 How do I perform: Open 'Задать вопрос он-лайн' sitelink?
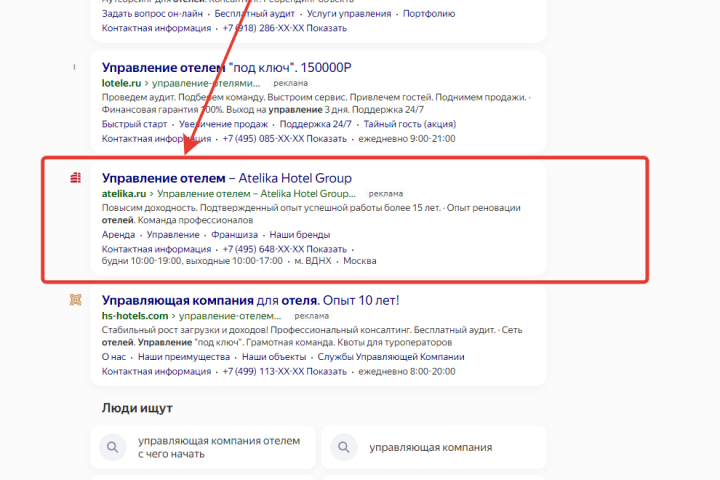click(152, 14)
